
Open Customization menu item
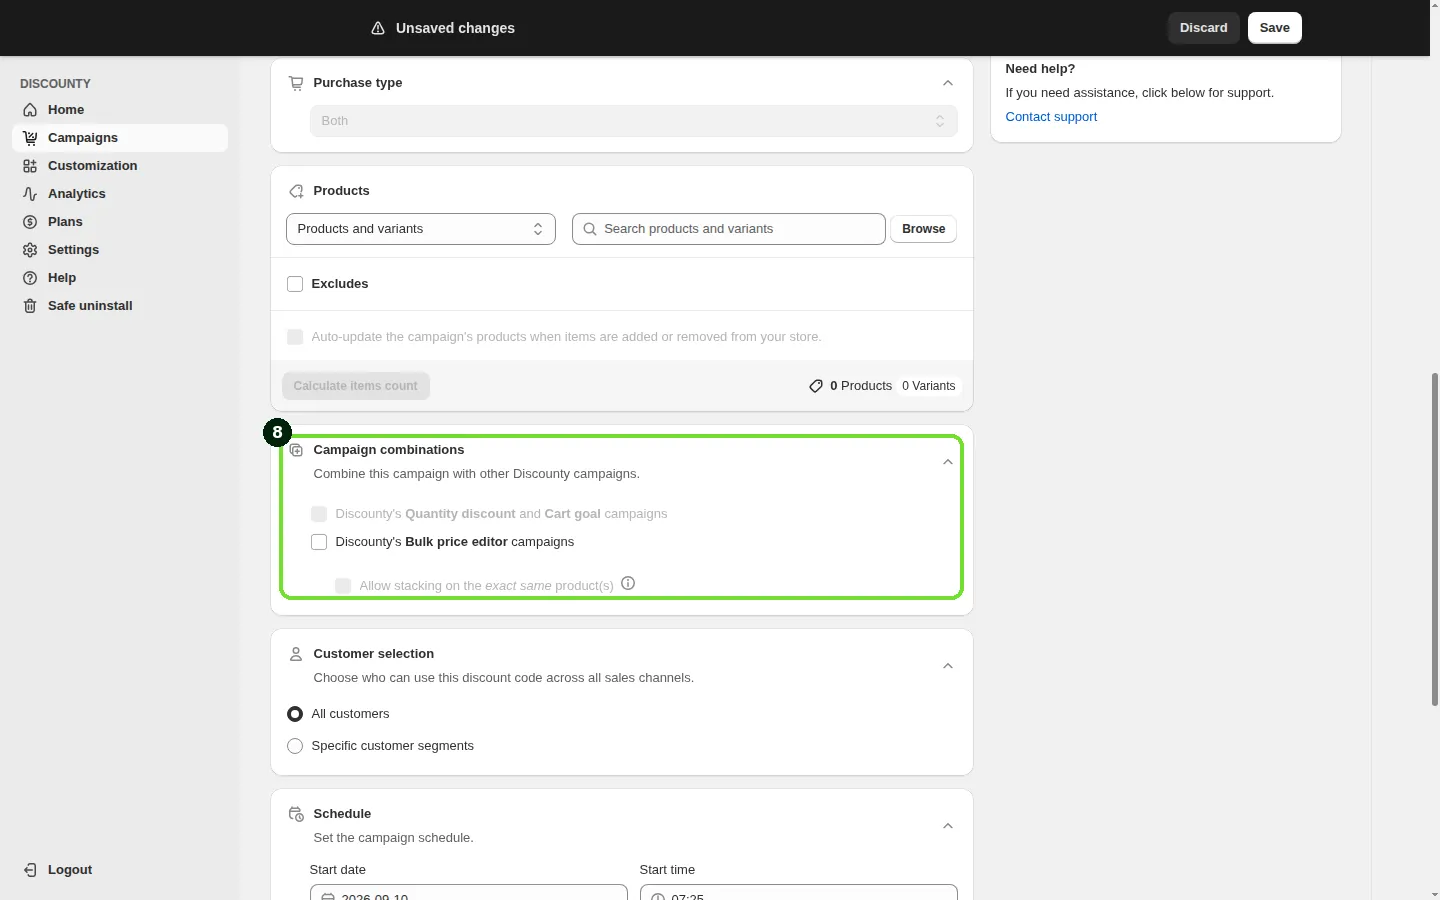[120, 166]
